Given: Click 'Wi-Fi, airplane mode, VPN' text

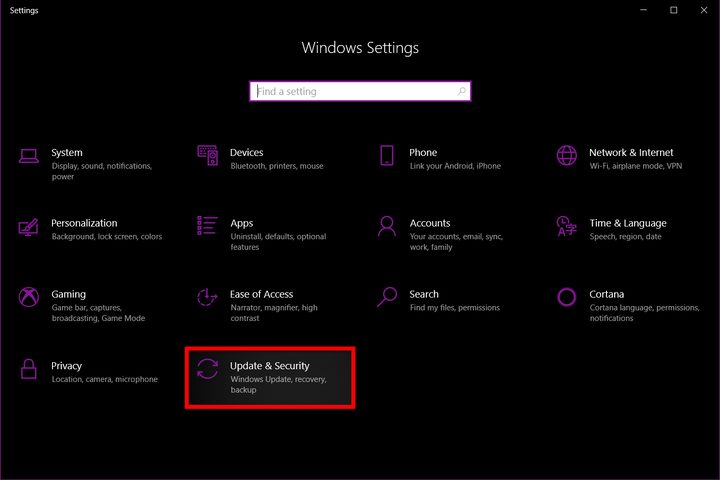Looking at the screenshot, I should [636, 166].
